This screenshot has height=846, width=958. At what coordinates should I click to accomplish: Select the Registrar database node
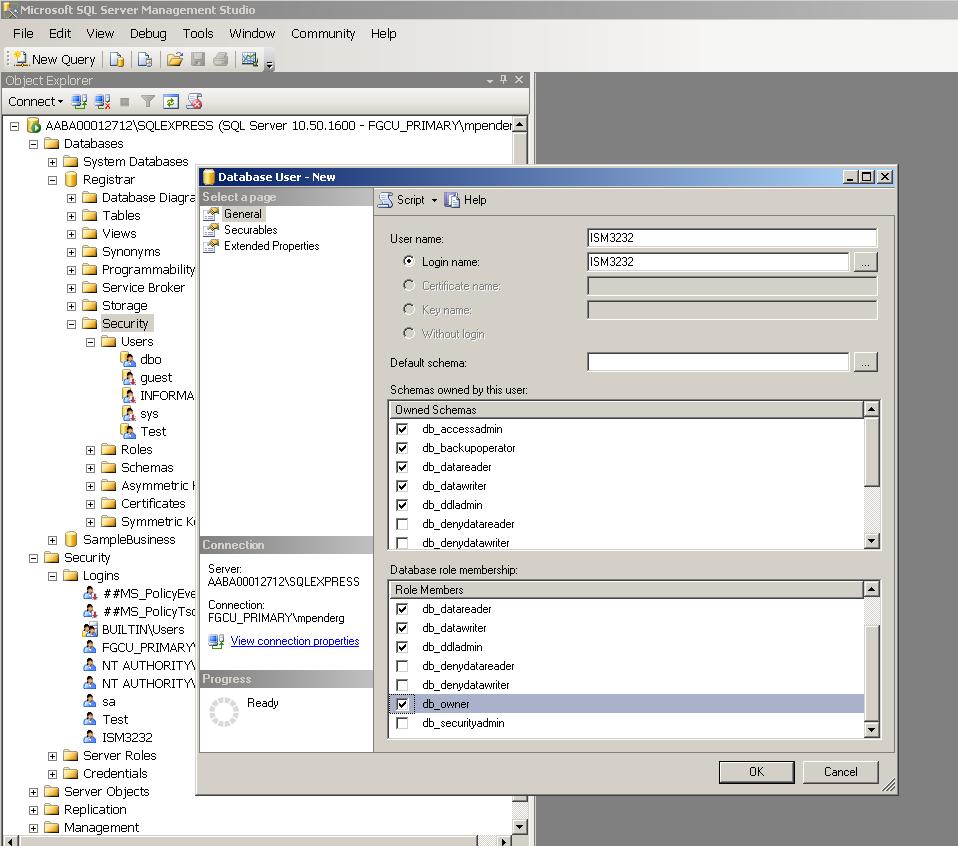109,180
